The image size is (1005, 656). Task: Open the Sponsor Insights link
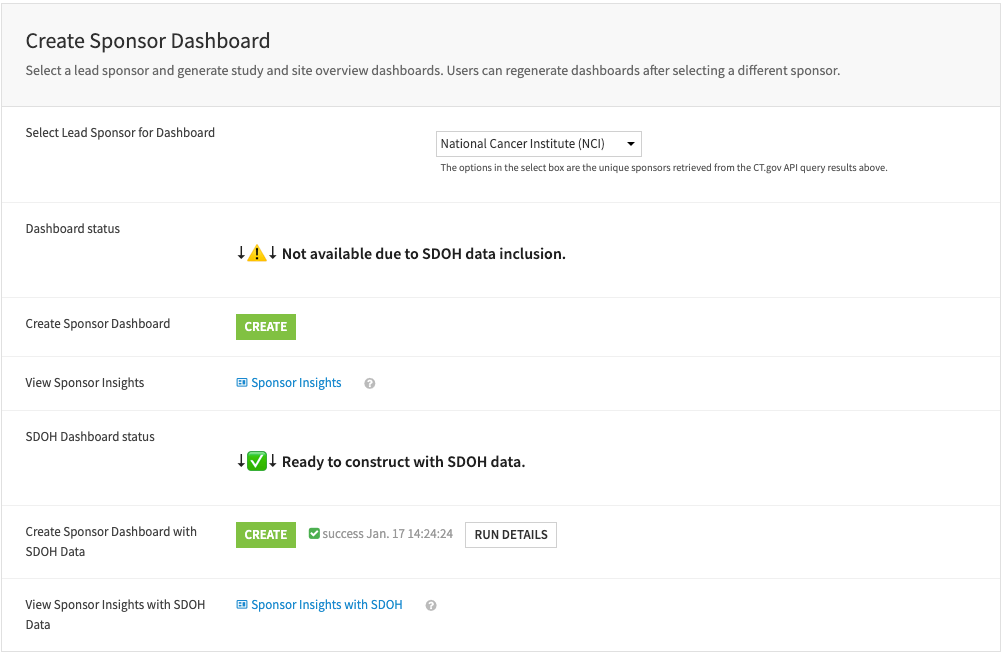(x=297, y=382)
